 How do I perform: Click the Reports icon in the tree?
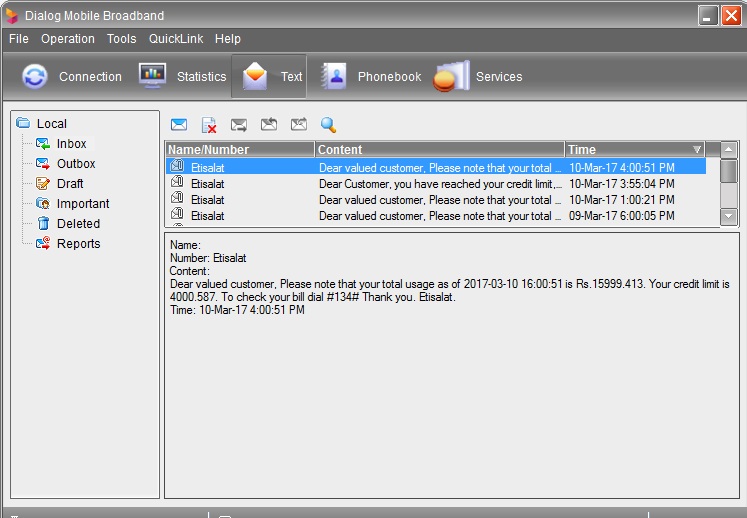tap(43, 243)
